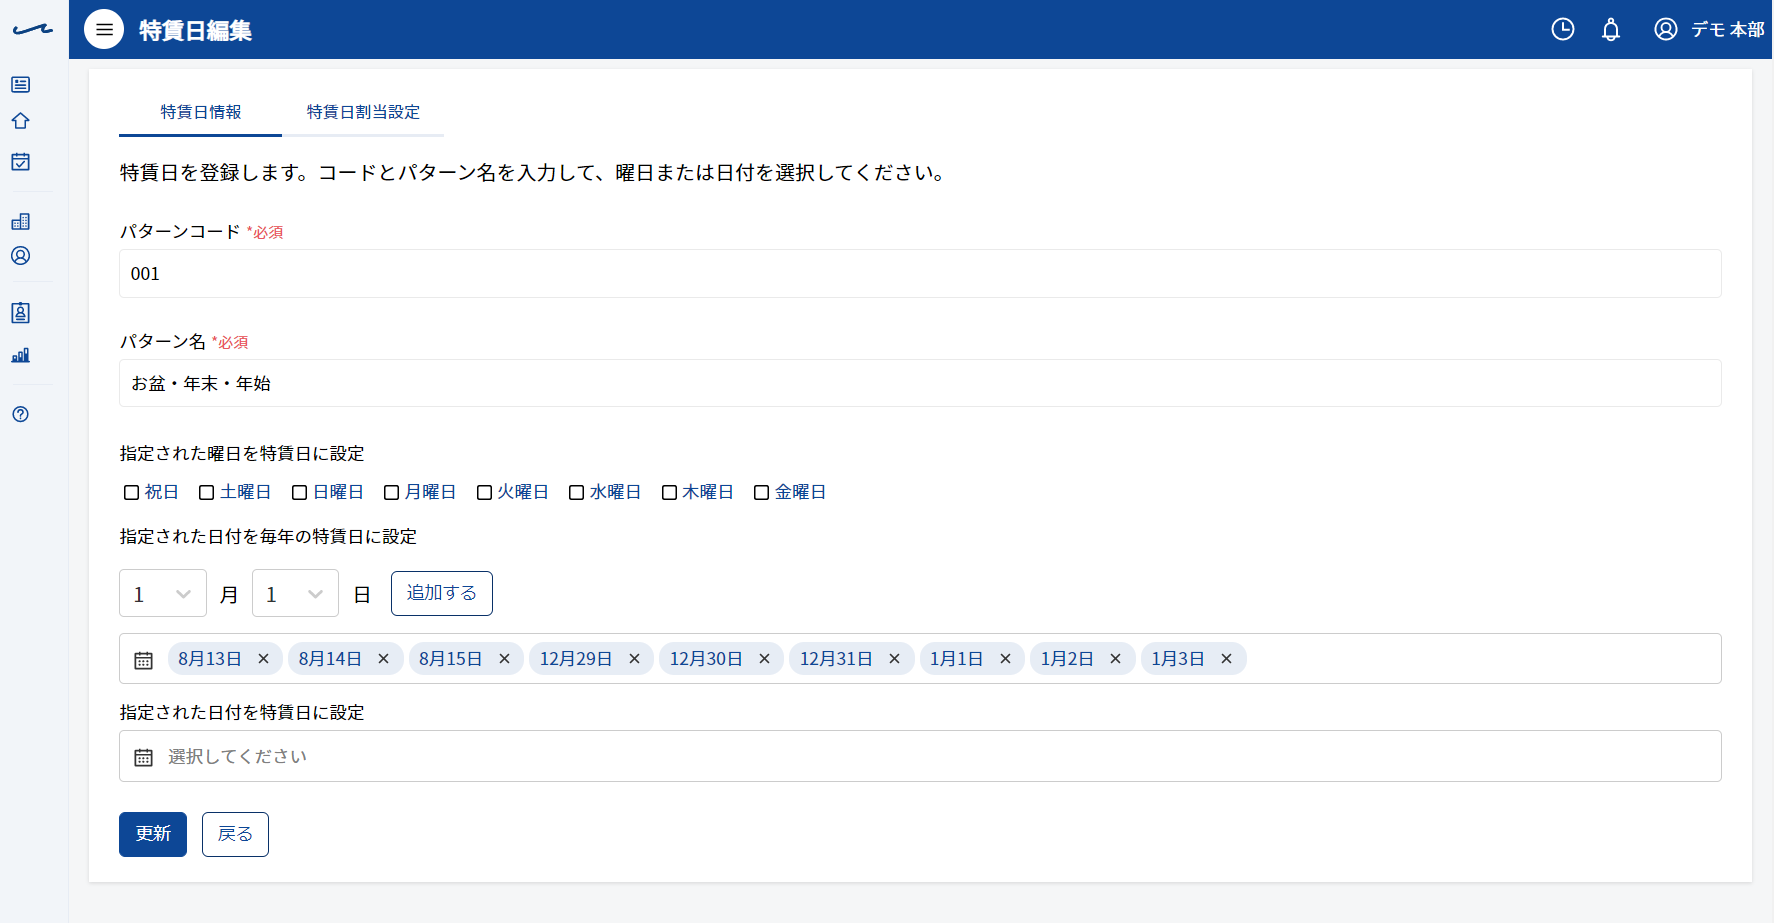Check the 日曜日 checkbox
The height and width of the screenshot is (923, 1774).
(299, 492)
